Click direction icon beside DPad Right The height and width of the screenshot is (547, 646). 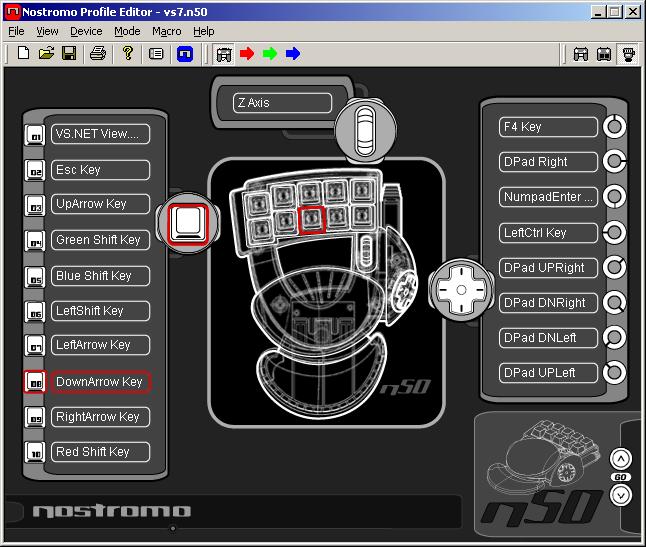pyautogui.click(x=614, y=161)
